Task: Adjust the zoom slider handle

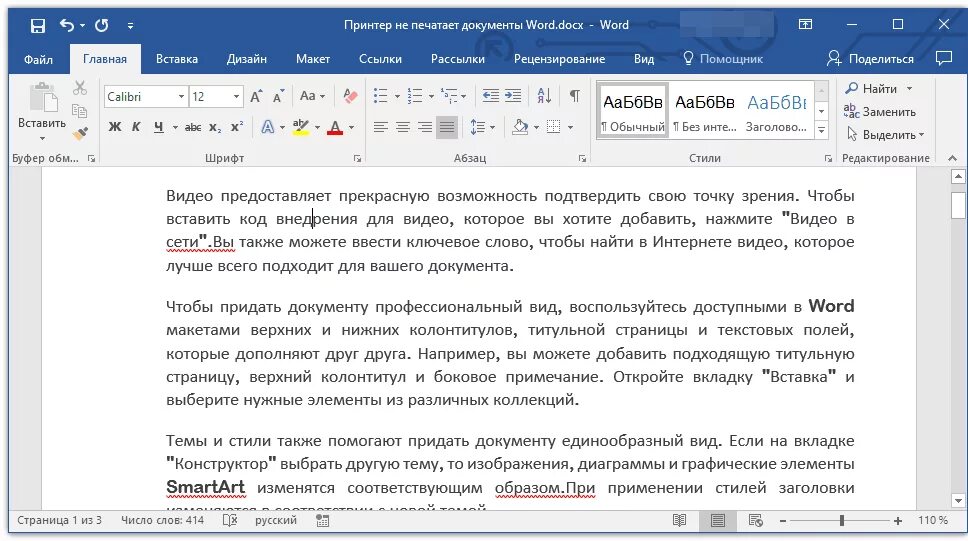Action: 841,521
